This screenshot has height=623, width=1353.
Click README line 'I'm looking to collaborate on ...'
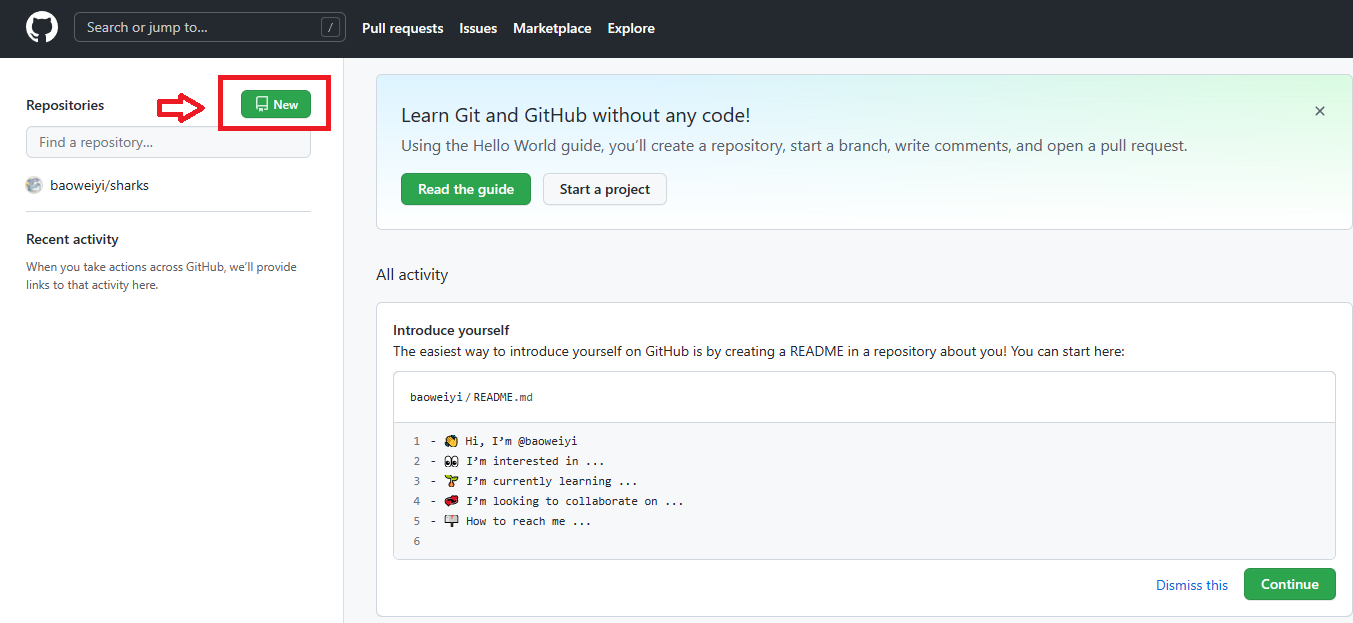pos(575,501)
